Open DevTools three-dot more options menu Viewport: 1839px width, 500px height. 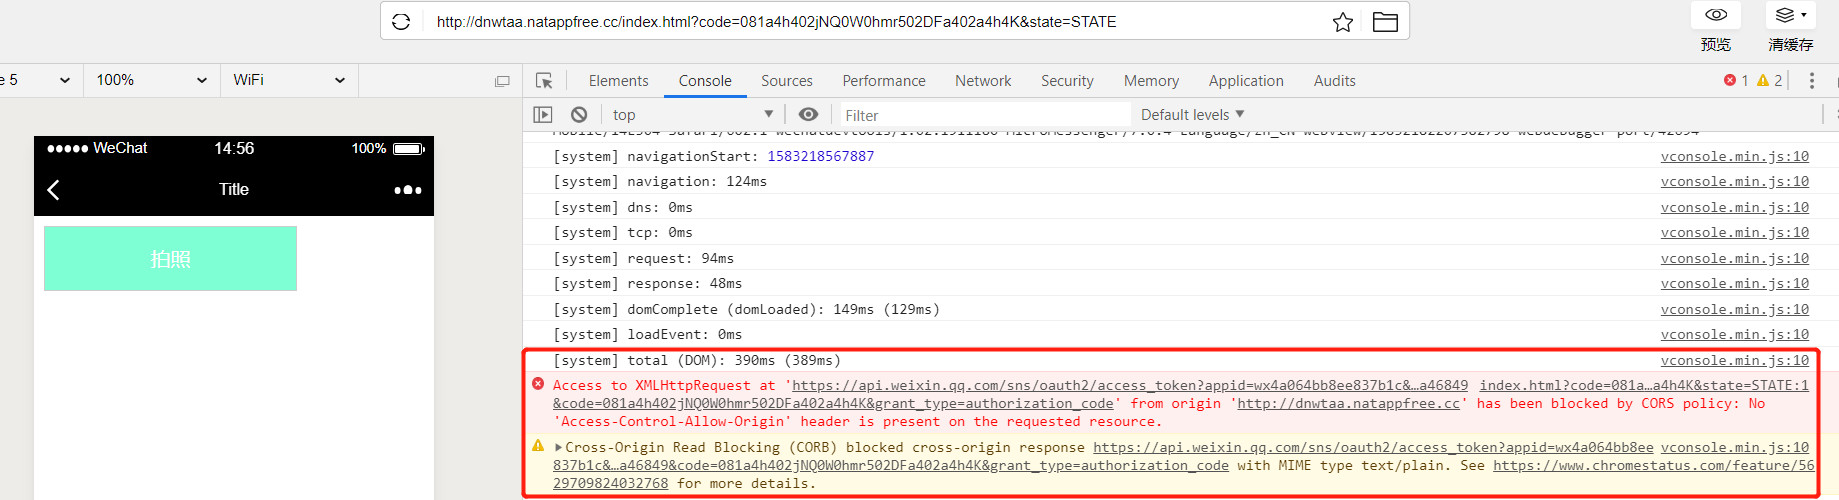(1811, 81)
